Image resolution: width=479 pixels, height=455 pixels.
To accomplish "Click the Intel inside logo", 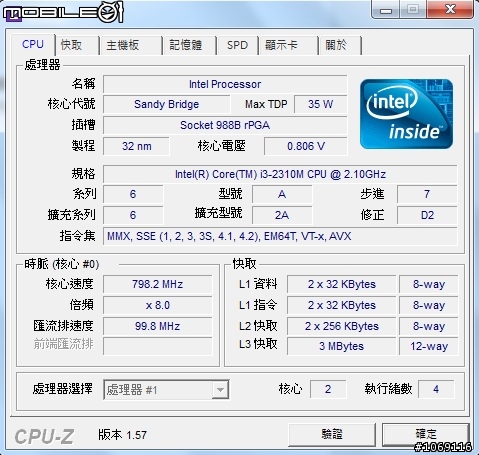I will pos(406,114).
